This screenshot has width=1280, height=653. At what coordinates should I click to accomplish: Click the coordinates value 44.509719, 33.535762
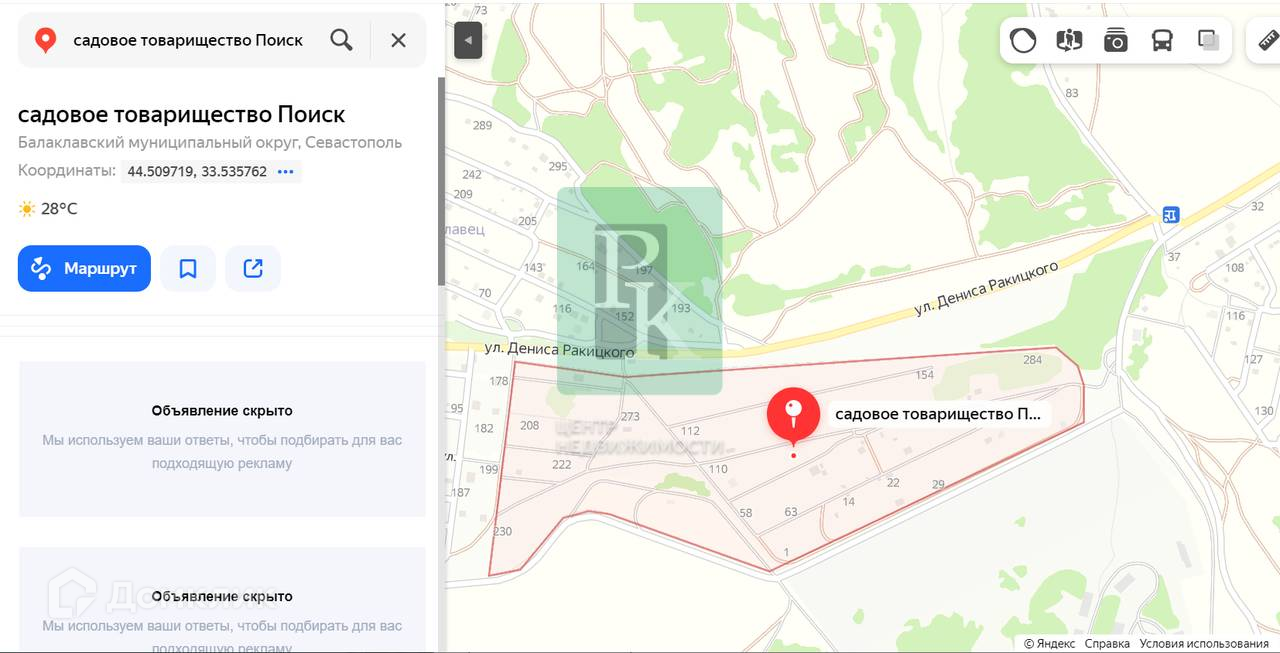coord(197,171)
